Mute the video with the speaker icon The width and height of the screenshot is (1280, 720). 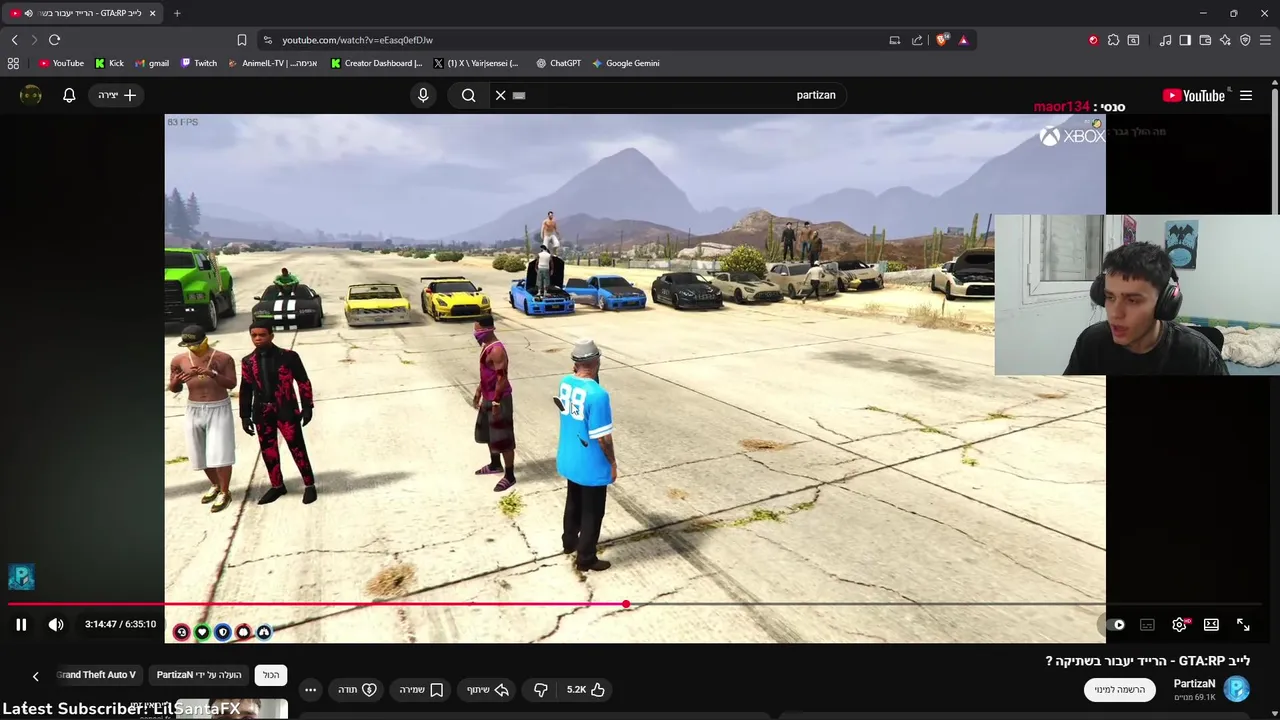click(56, 625)
